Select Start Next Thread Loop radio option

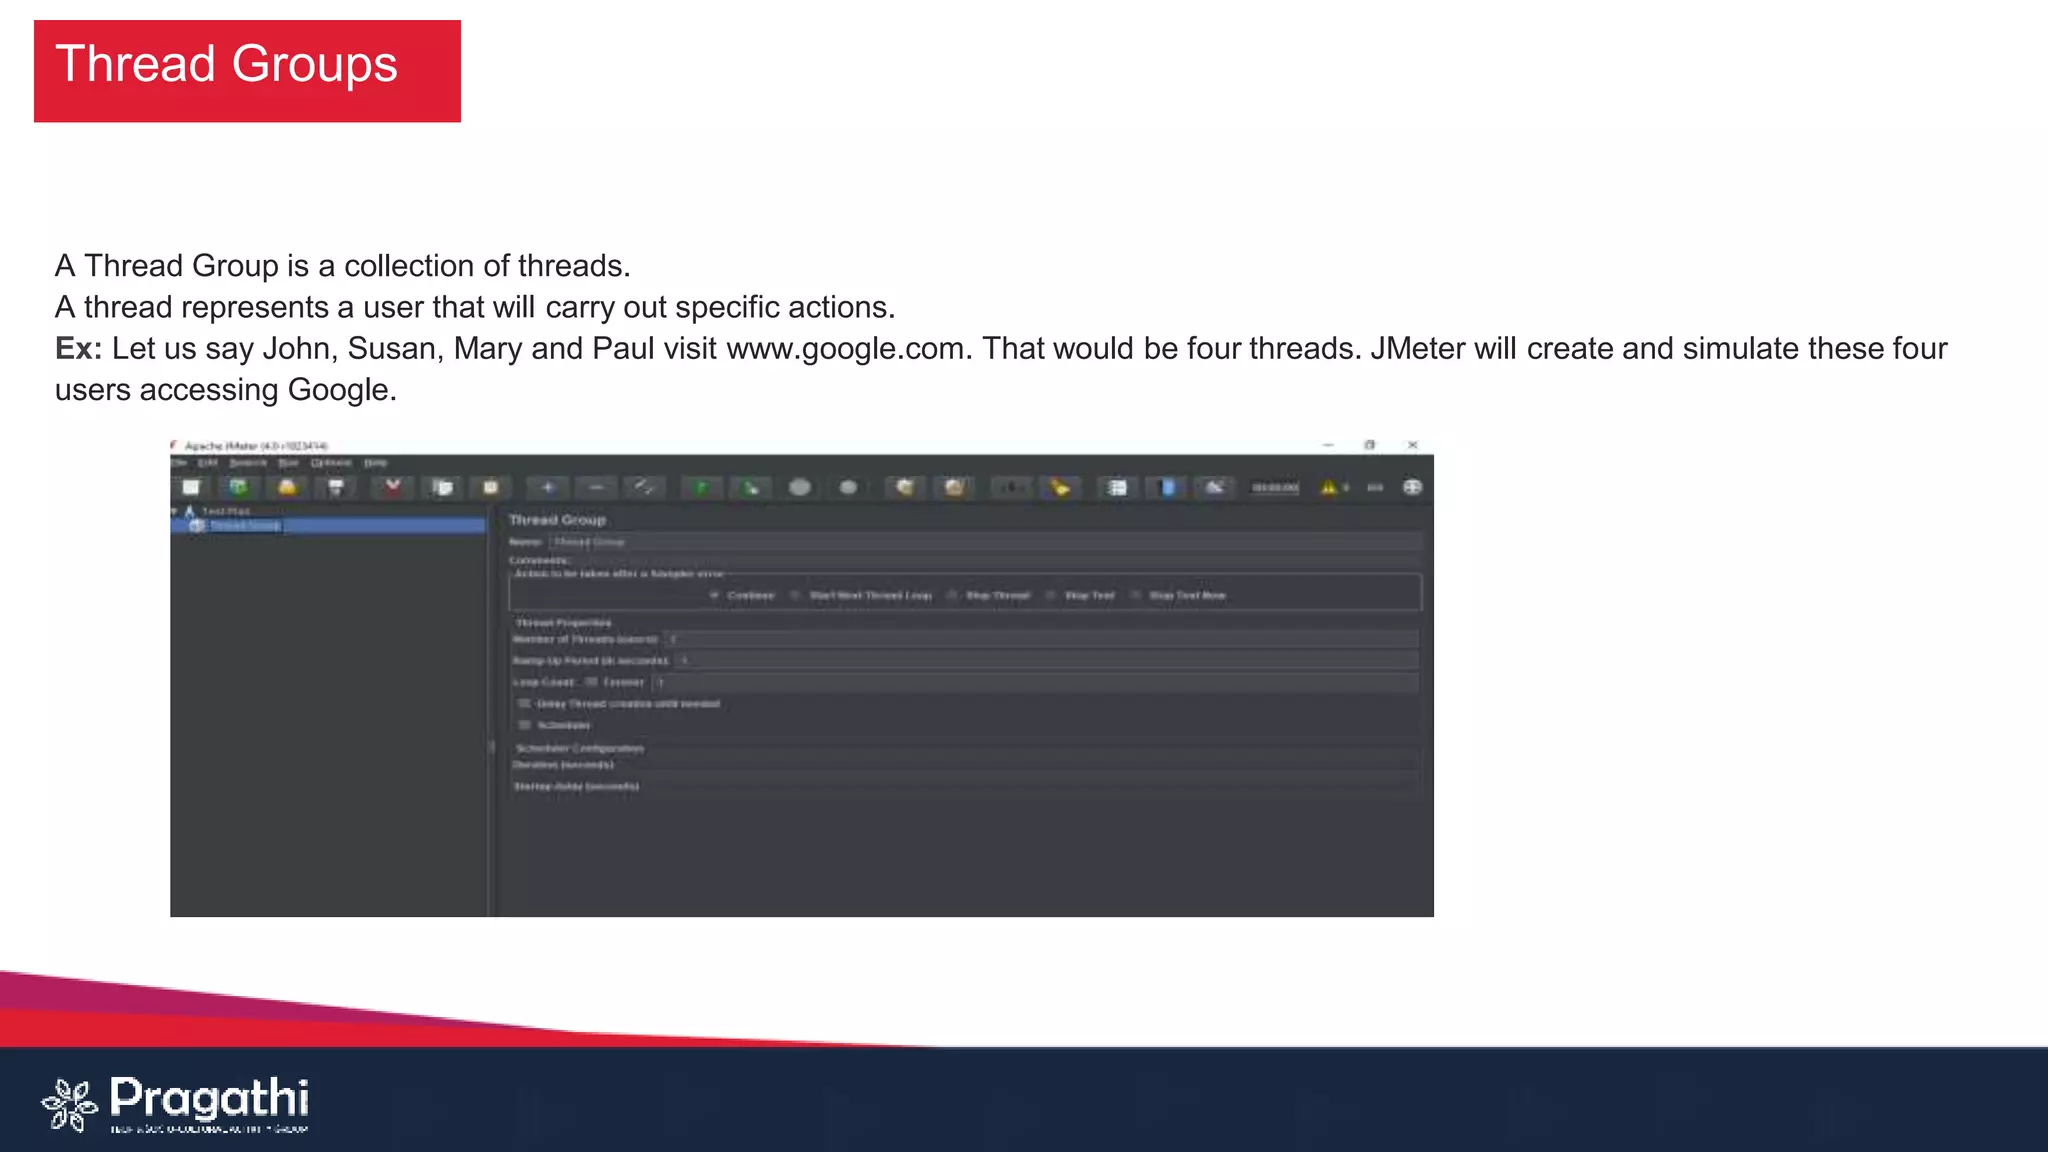pyautogui.click(x=795, y=595)
